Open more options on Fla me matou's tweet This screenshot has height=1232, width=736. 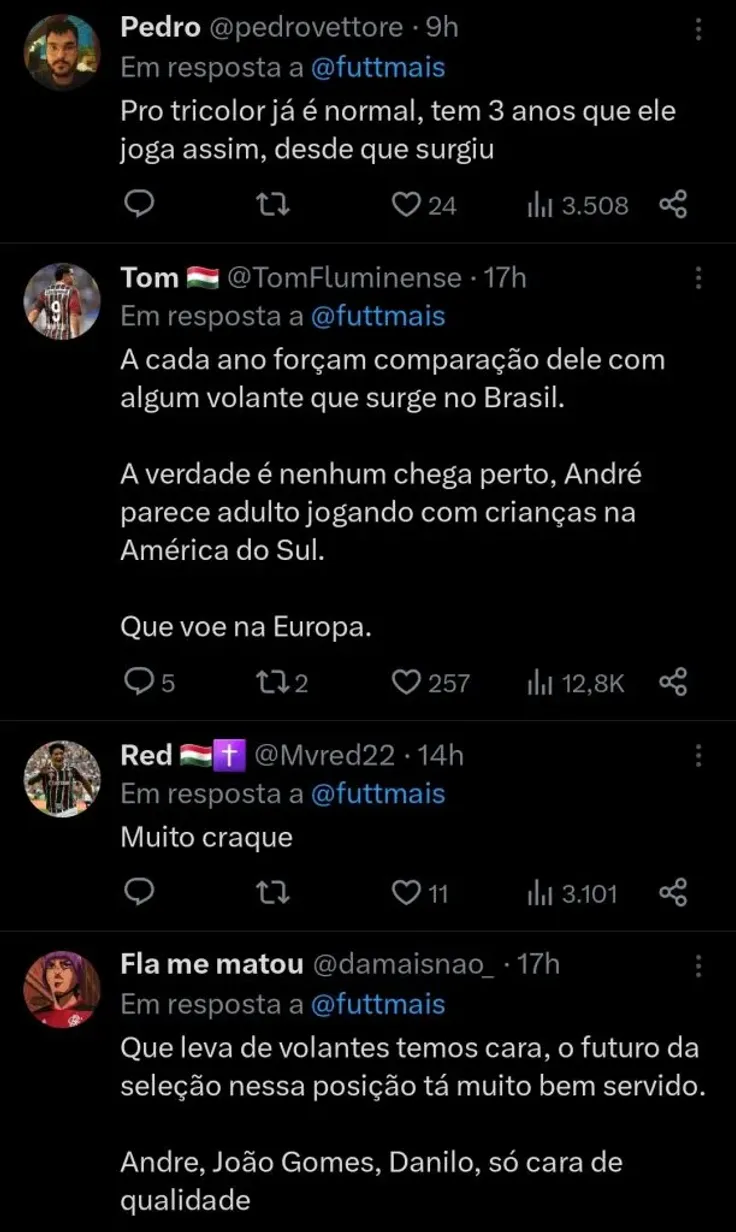point(698,965)
